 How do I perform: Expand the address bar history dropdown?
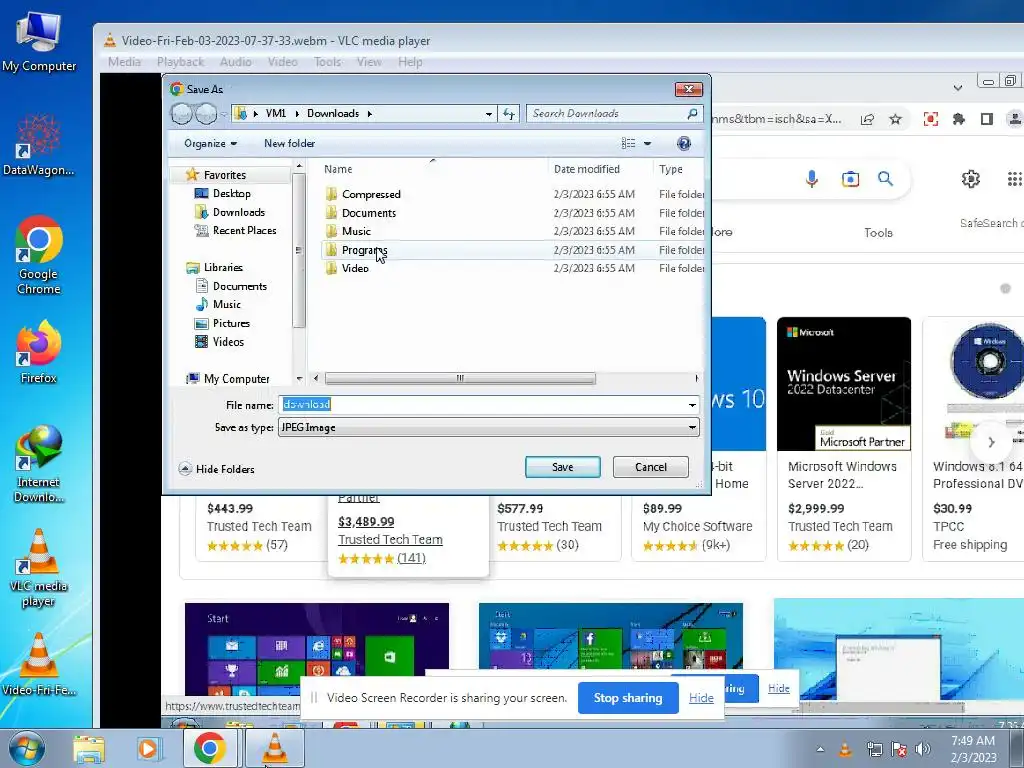tap(488, 114)
